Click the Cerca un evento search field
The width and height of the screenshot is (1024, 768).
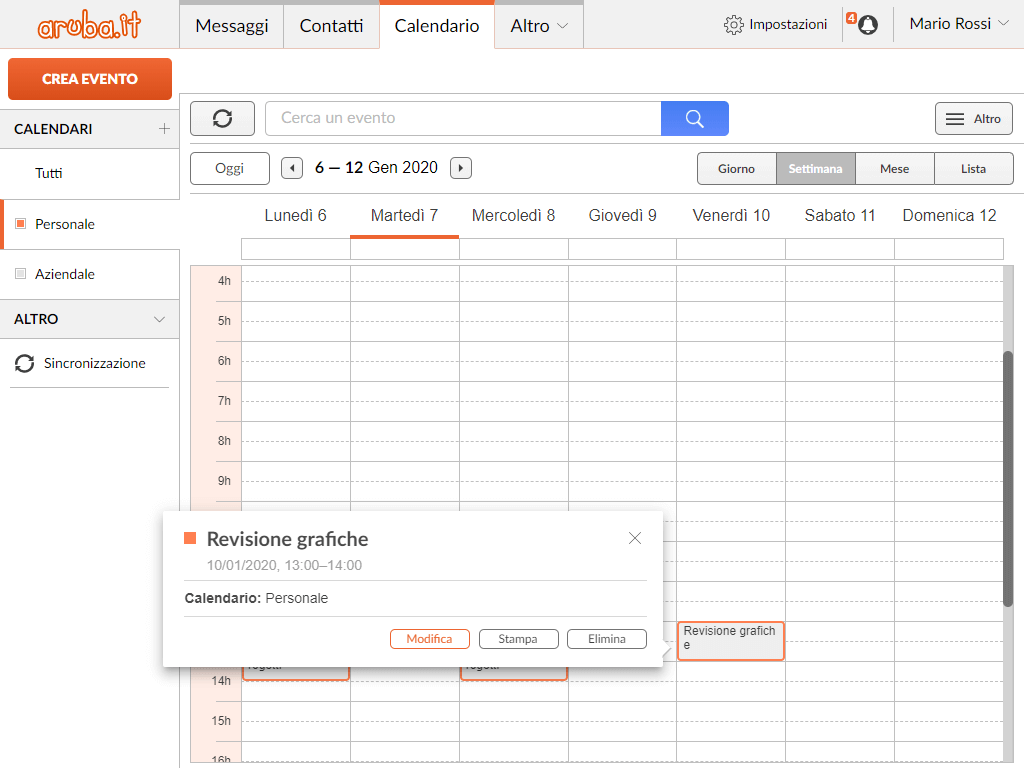(462, 118)
